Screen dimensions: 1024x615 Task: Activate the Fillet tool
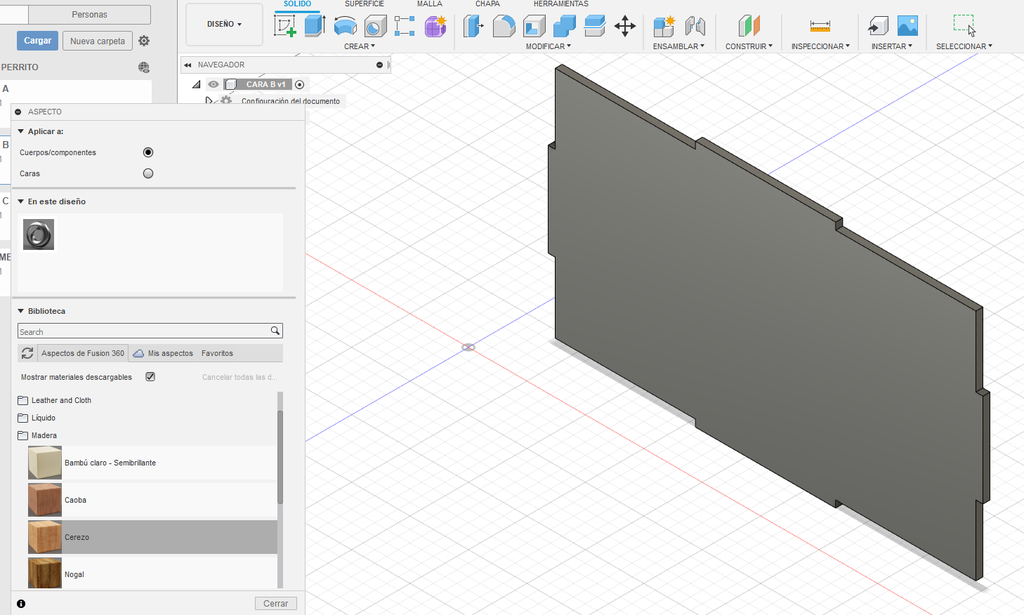504,26
